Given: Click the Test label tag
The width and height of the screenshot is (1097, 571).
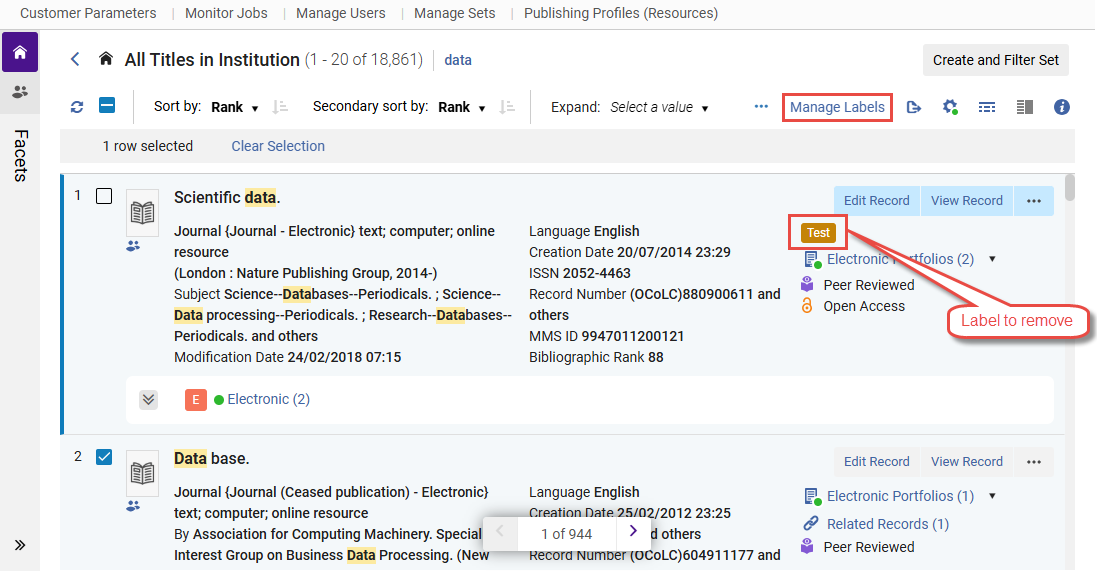Looking at the screenshot, I should (x=818, y=233).
